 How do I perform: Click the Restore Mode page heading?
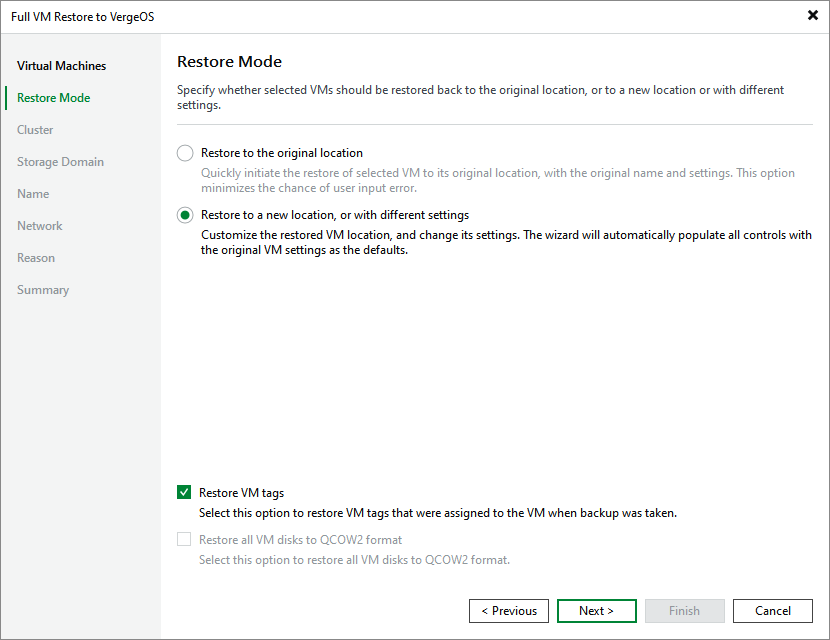click(x=229, y=61)
